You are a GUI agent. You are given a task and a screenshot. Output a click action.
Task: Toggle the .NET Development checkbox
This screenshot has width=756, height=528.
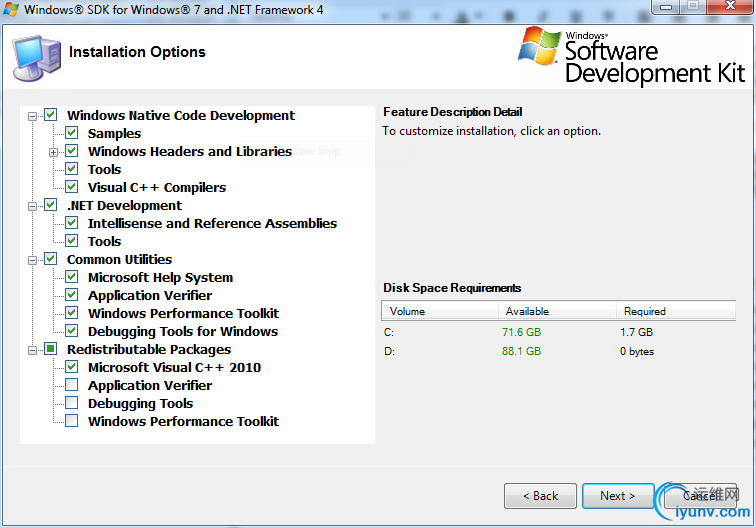coord(51,205)
